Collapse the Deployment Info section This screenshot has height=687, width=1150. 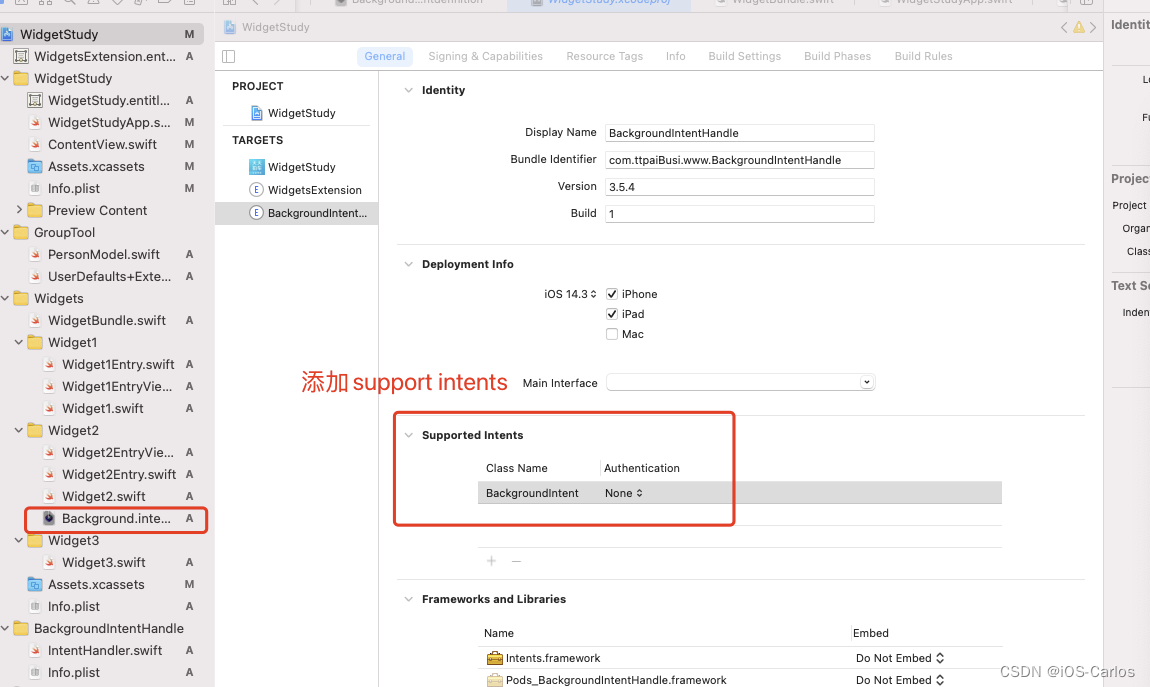coord(409,264)
